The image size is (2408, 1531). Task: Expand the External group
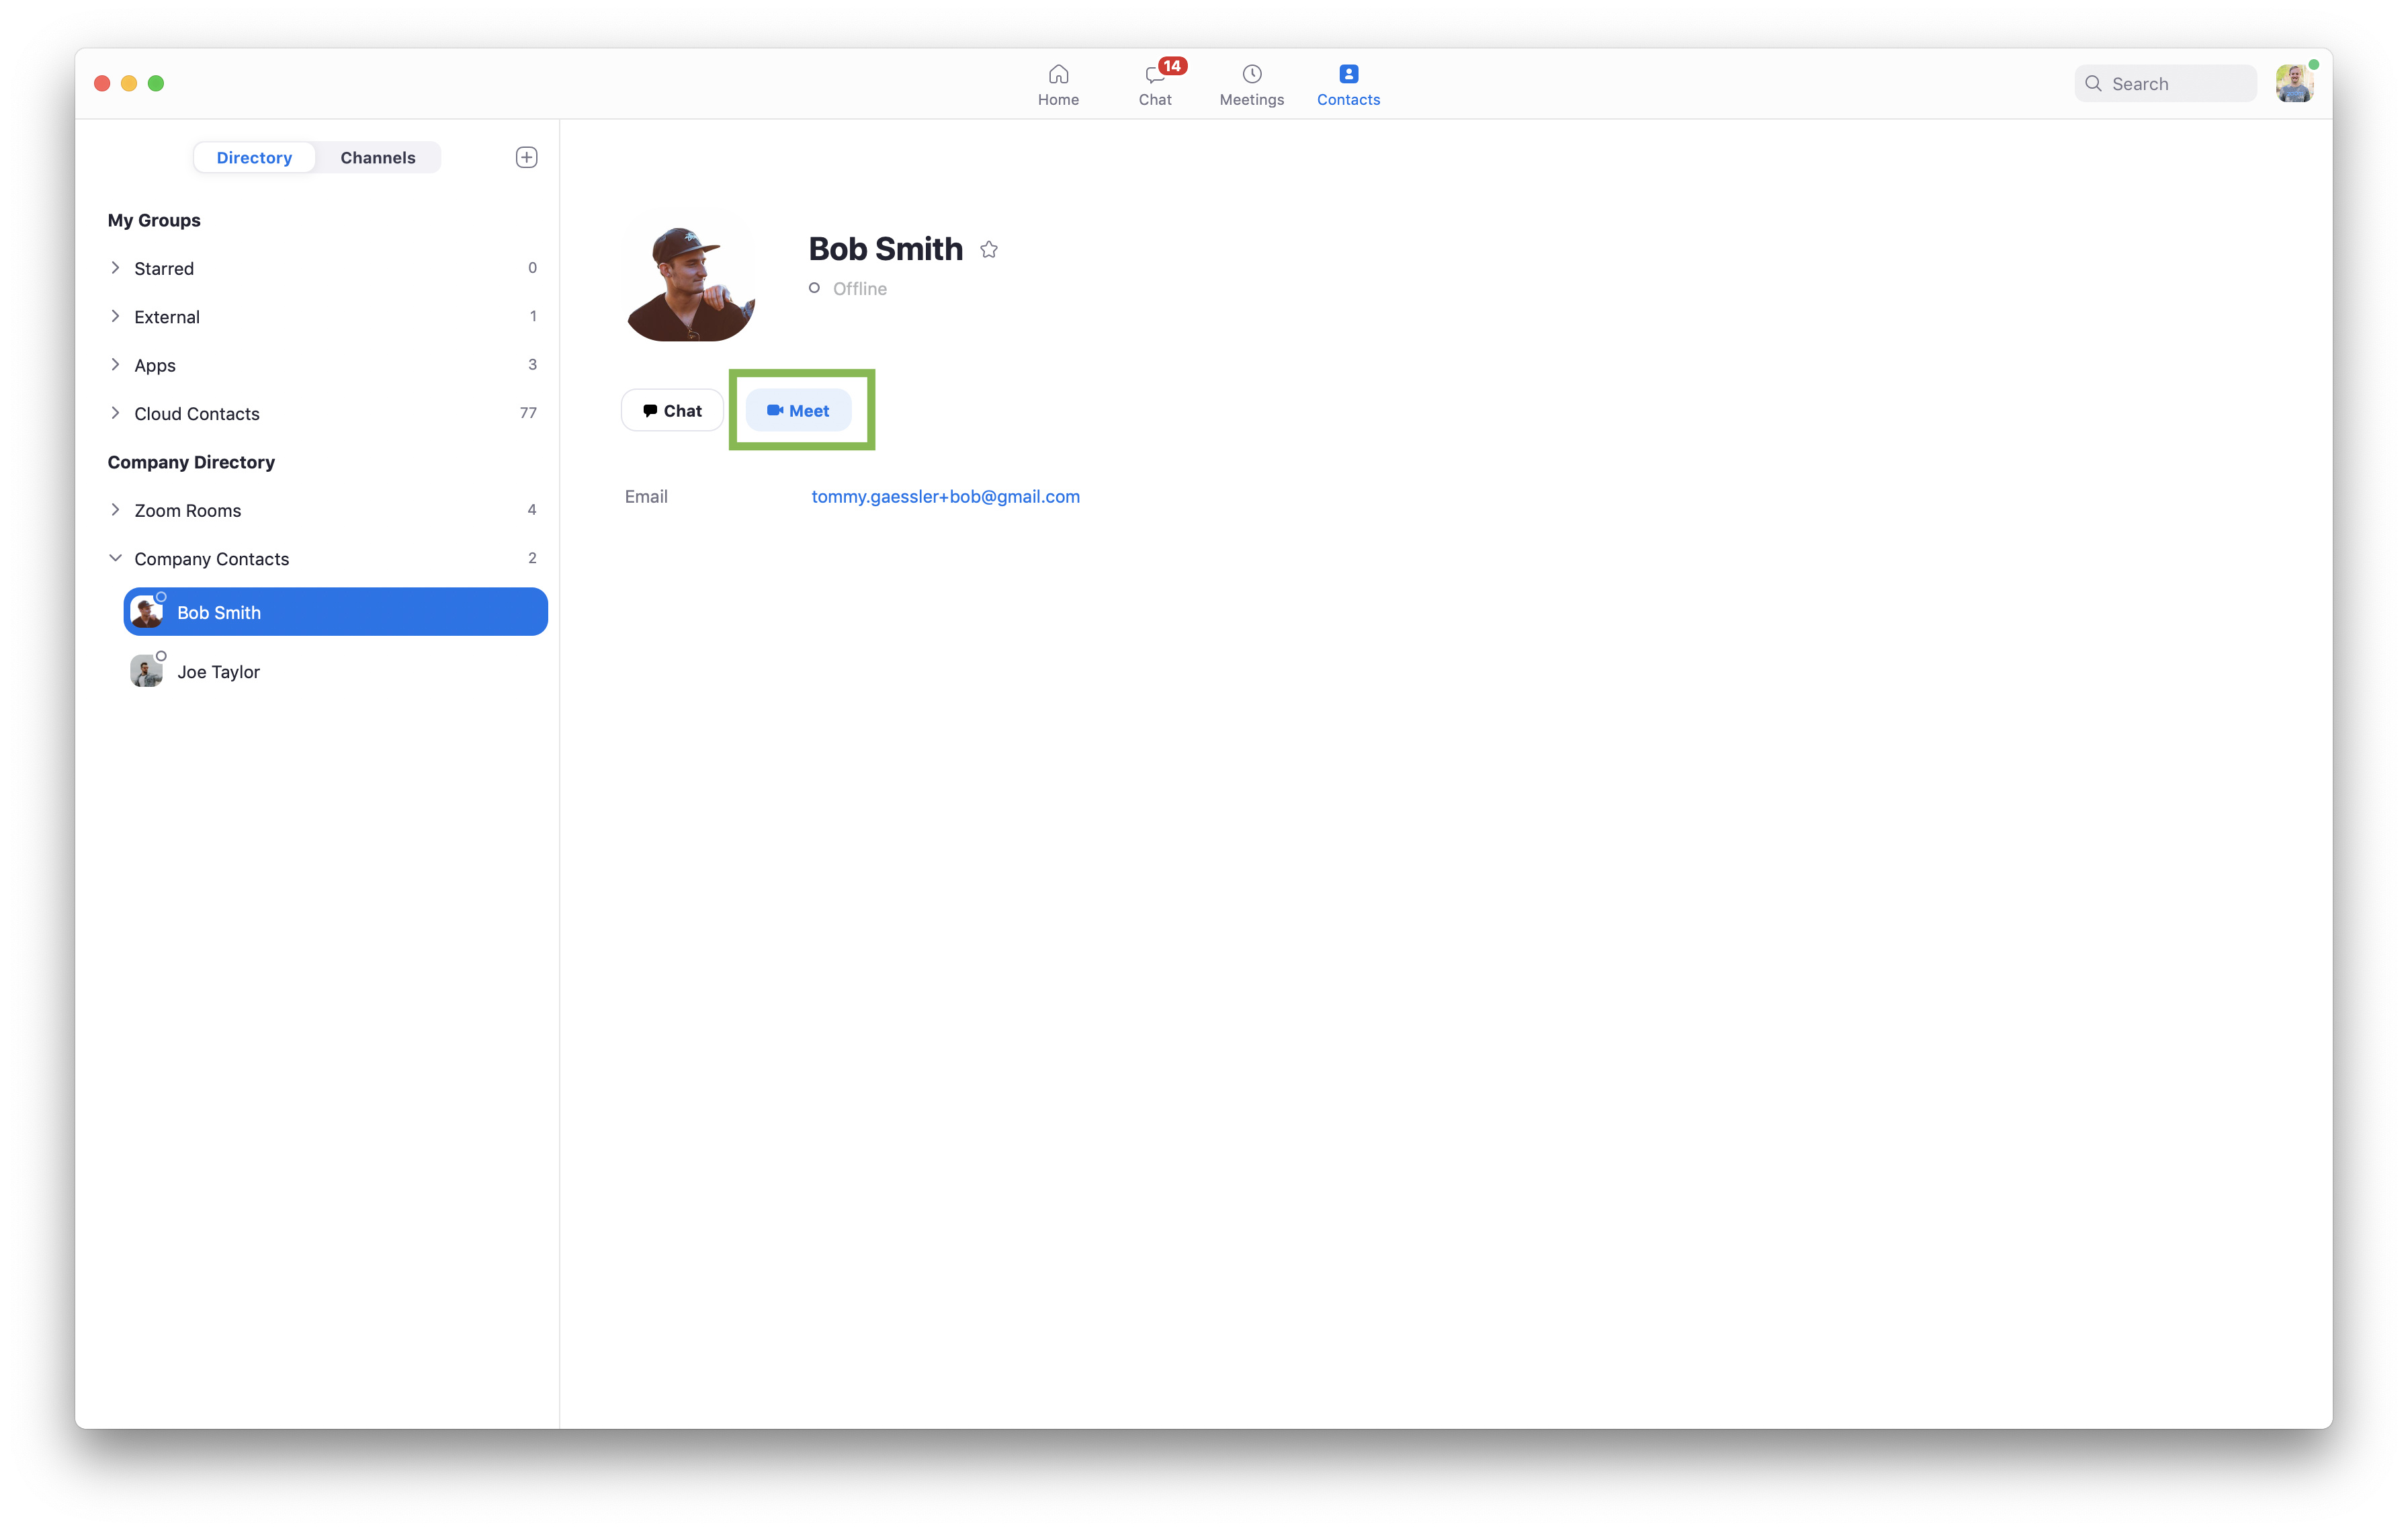116,317
